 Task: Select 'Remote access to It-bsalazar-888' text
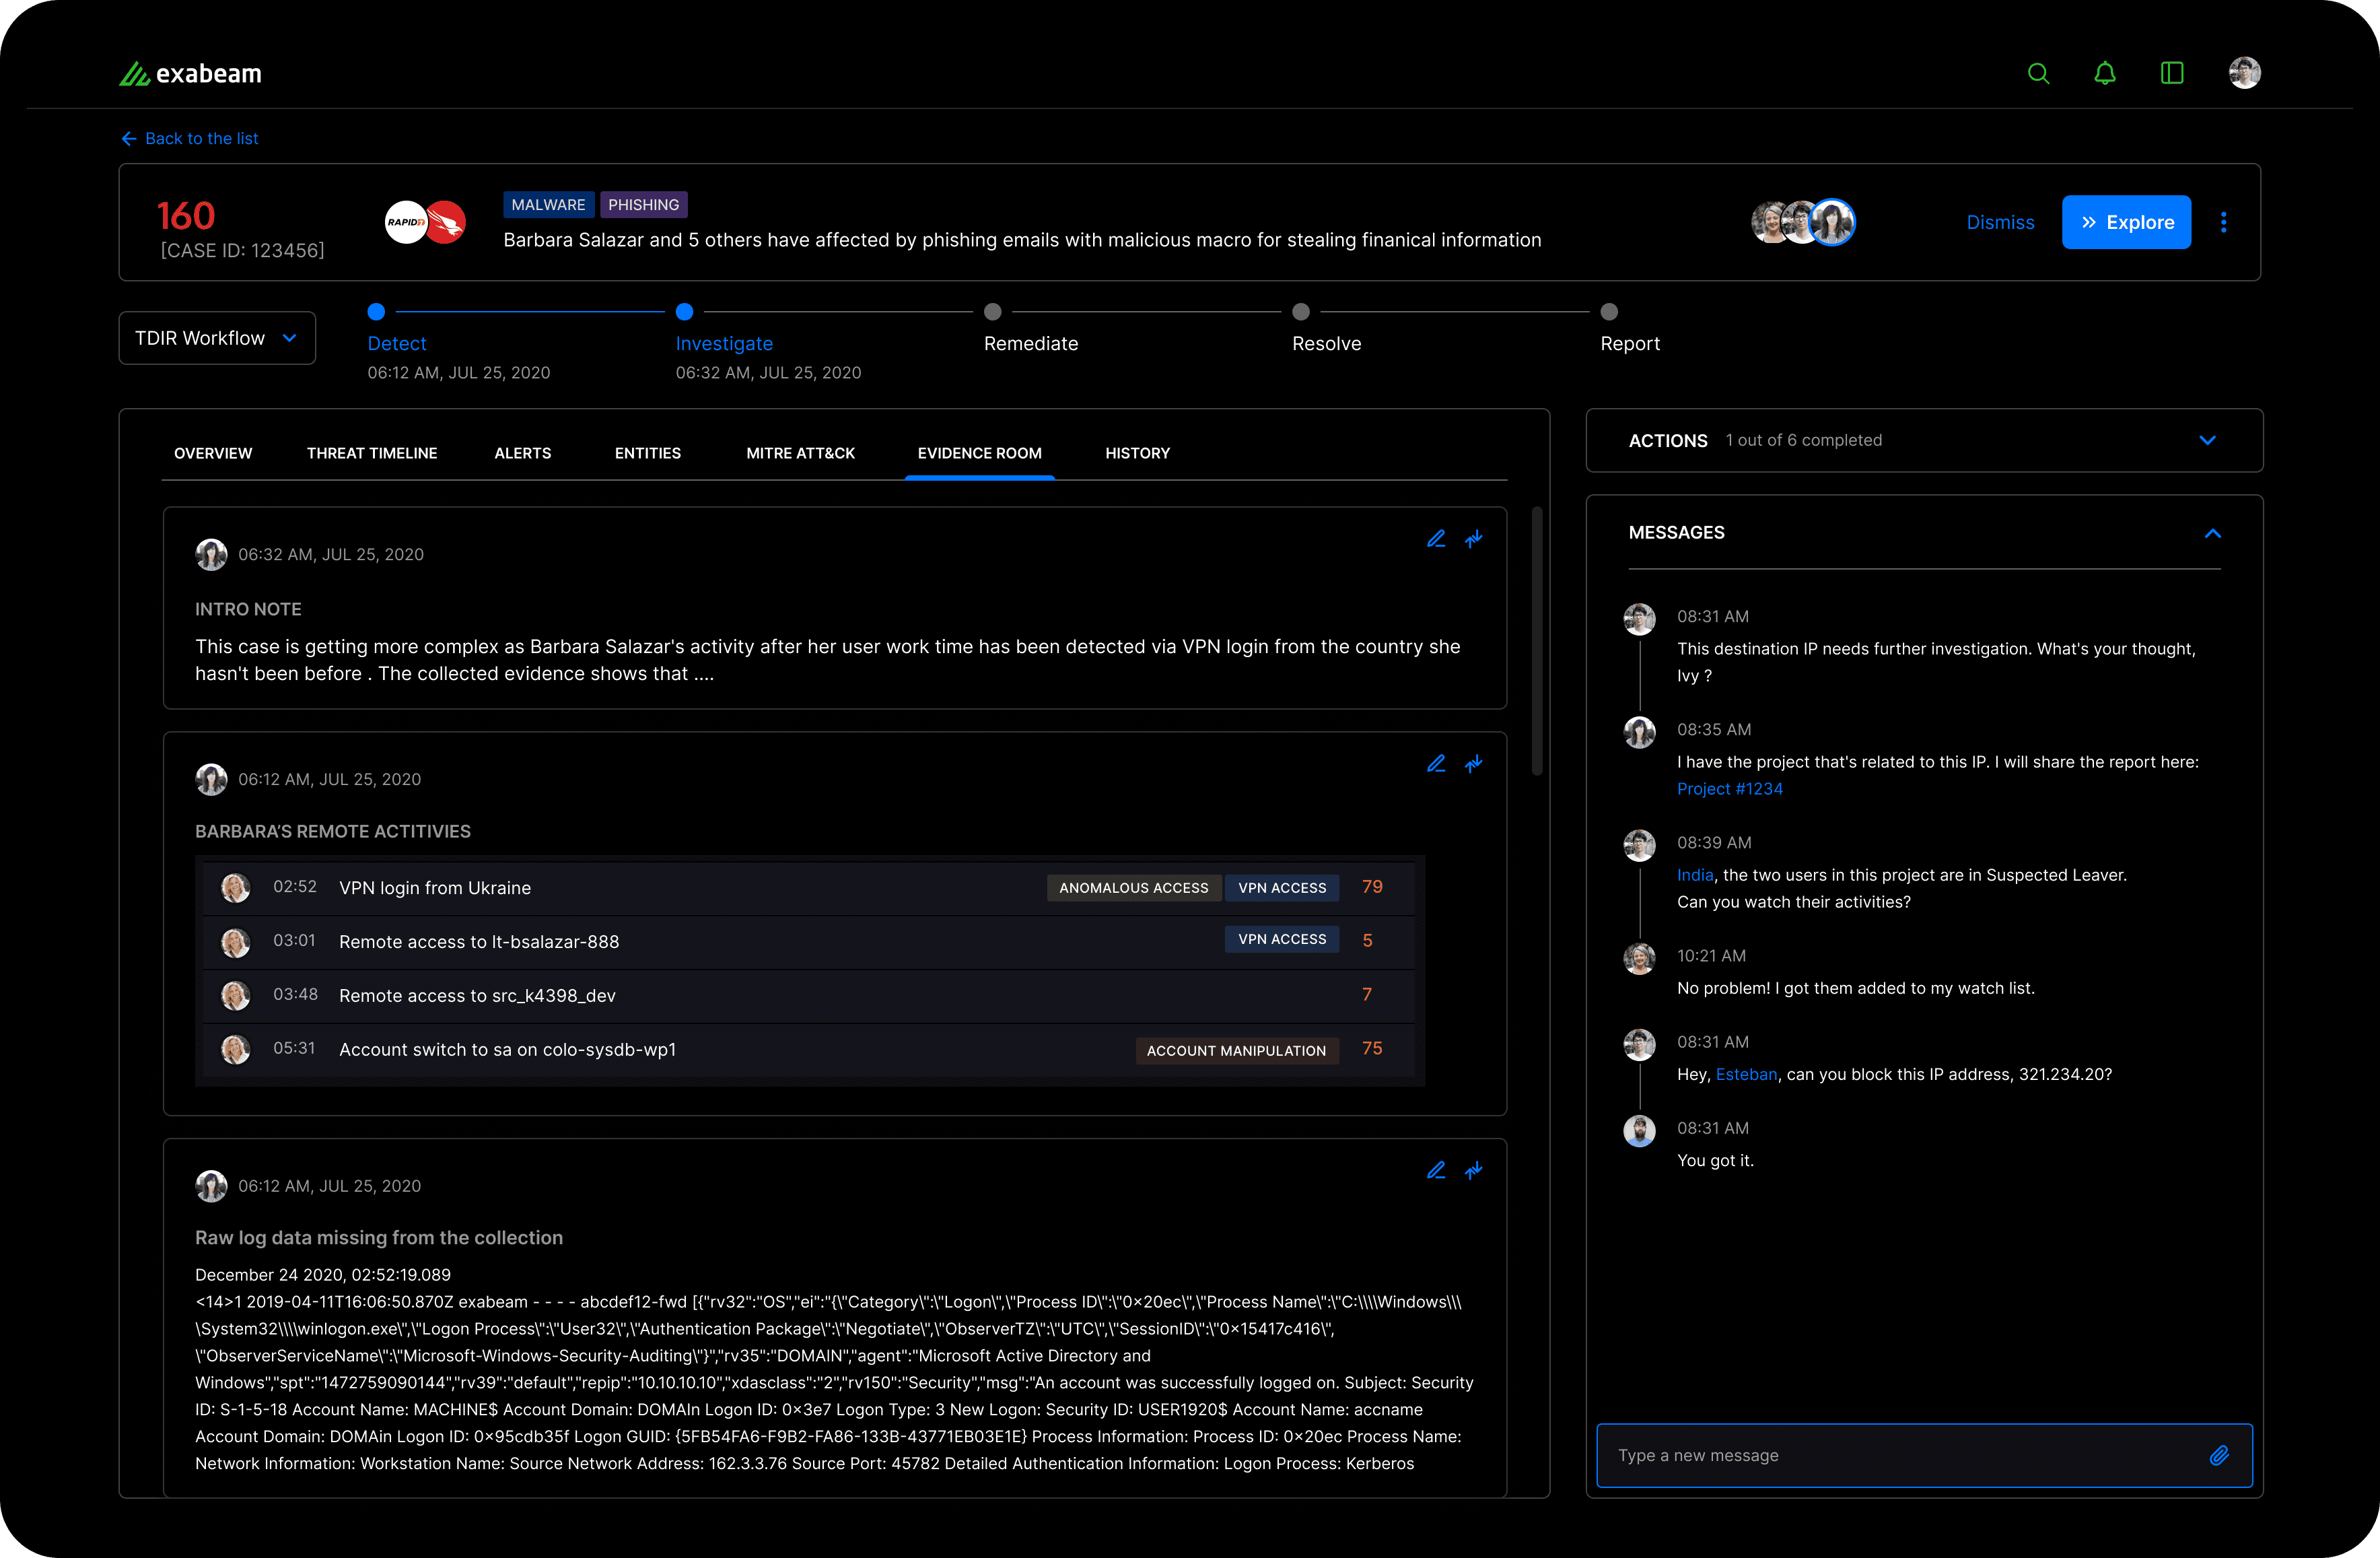click(479, 942)
